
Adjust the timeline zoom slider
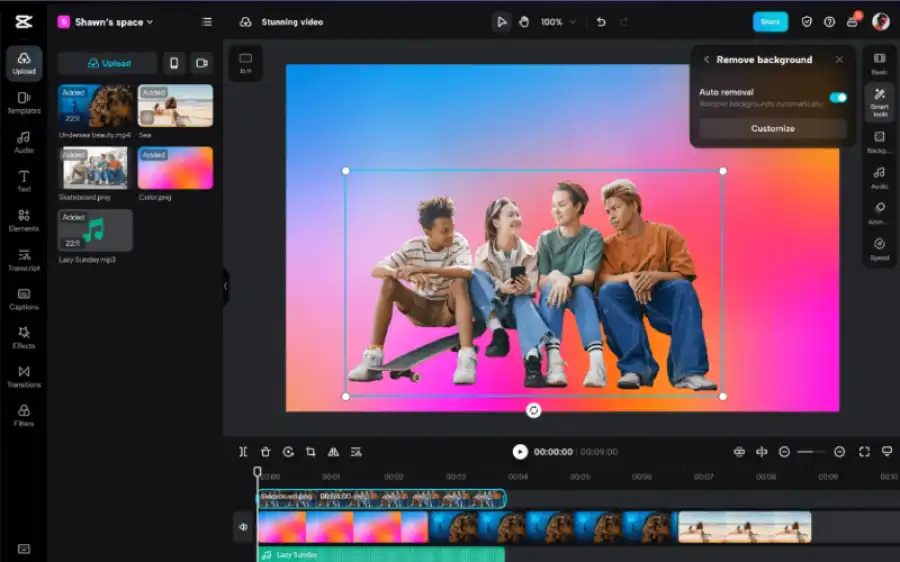[811, 452]
